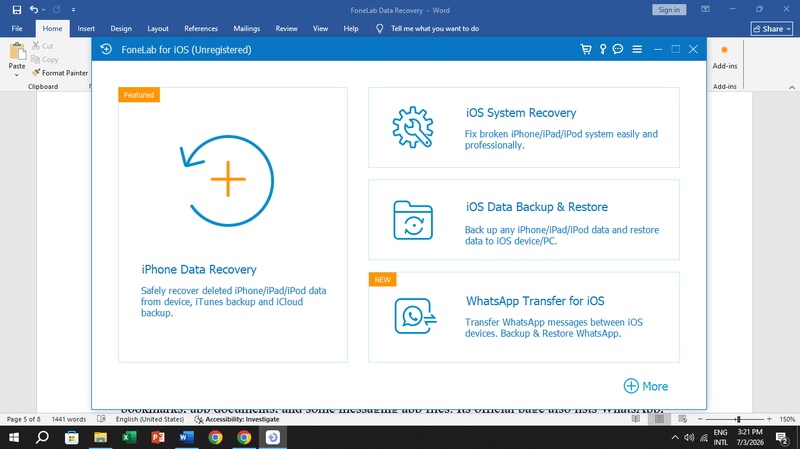Switch to Web Layout view
This screenshot has height=449, width=800.
[x=683, y=419]
